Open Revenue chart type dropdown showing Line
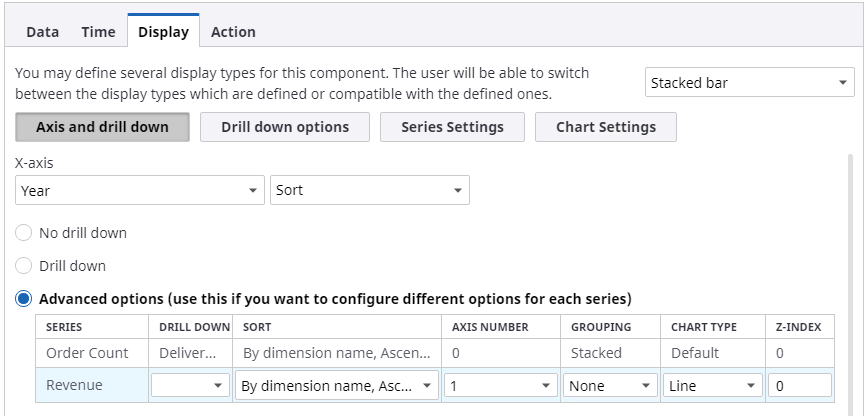Screen dimensions: 867x416 pyautogui.click(x=712, y=386)
